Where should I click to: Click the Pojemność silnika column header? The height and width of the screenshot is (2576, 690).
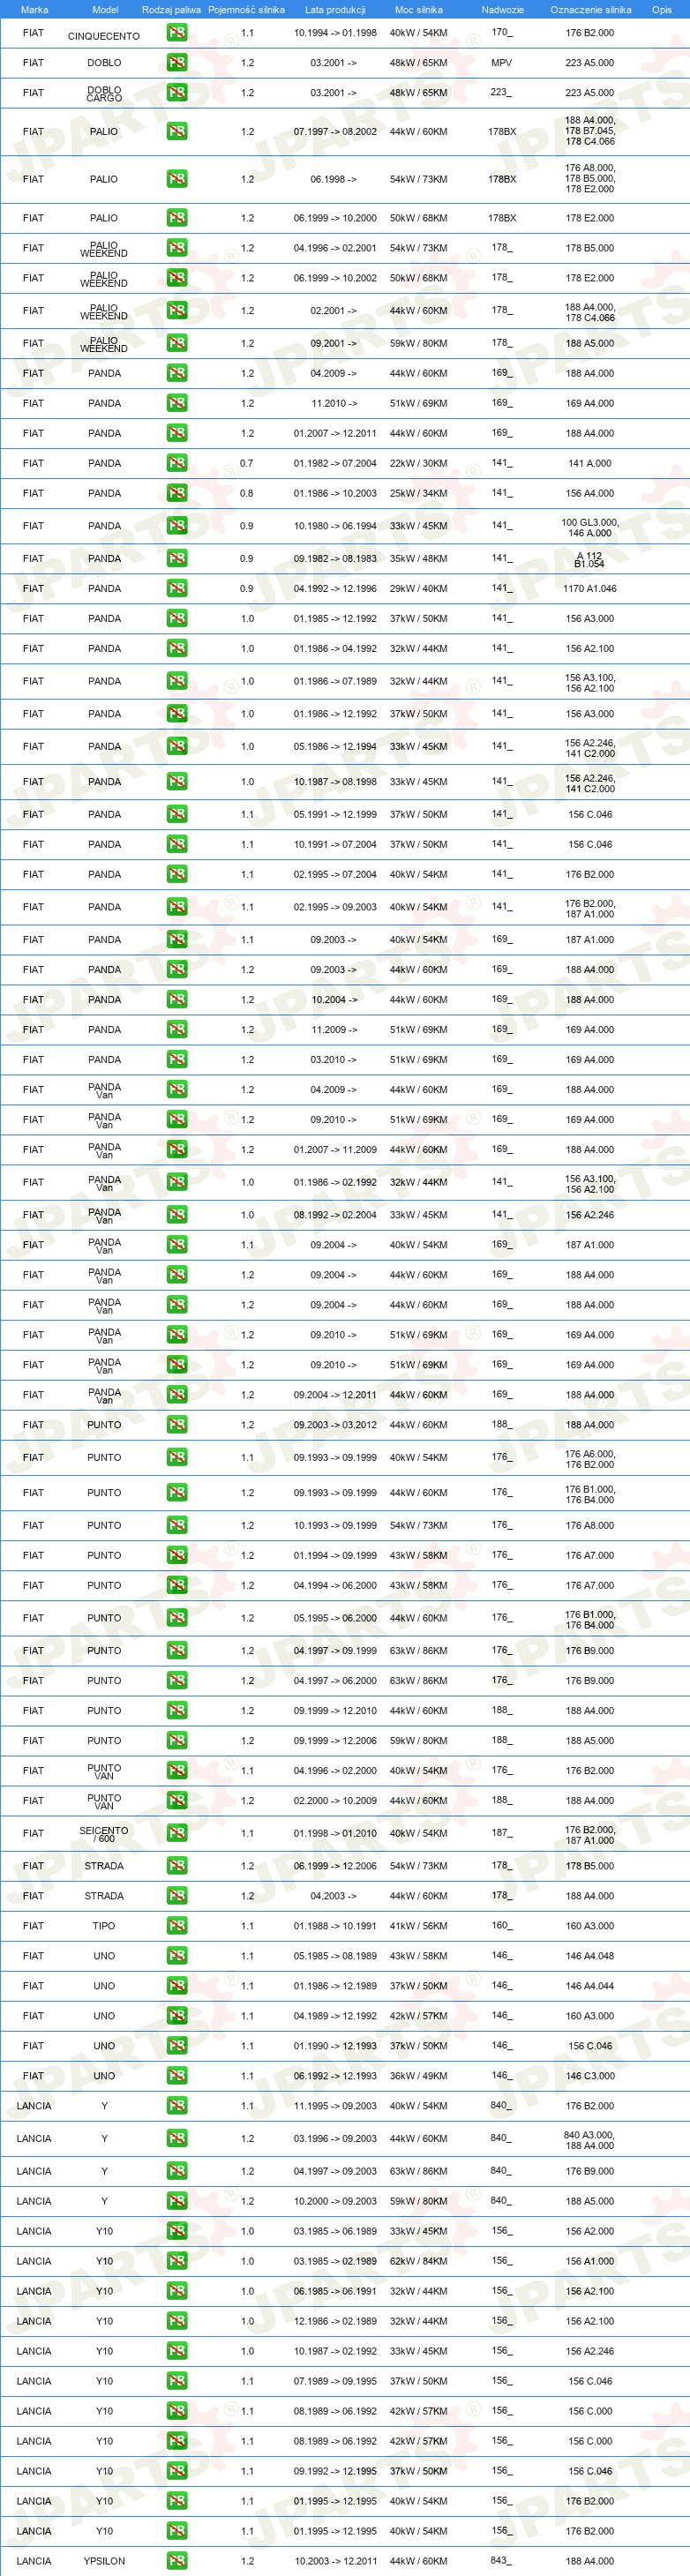(246, 9)
